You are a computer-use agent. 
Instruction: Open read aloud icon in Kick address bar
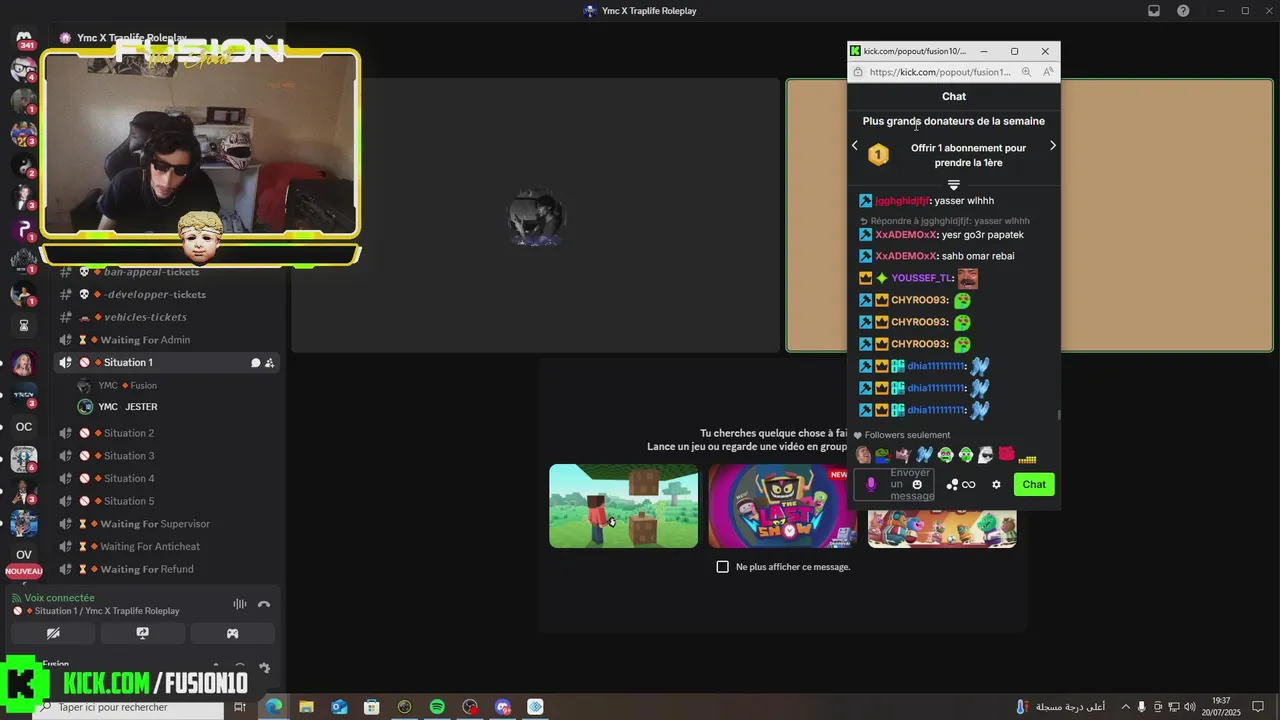point(1047,72)
